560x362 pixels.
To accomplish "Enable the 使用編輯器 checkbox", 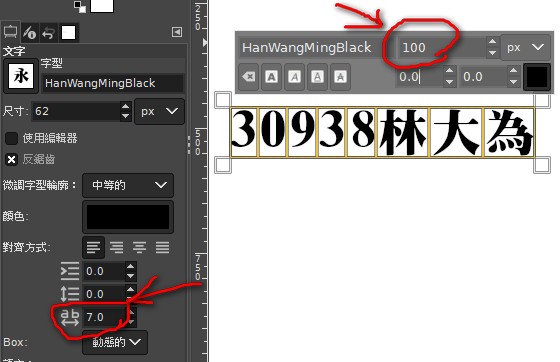I will (x=11, y=138).
